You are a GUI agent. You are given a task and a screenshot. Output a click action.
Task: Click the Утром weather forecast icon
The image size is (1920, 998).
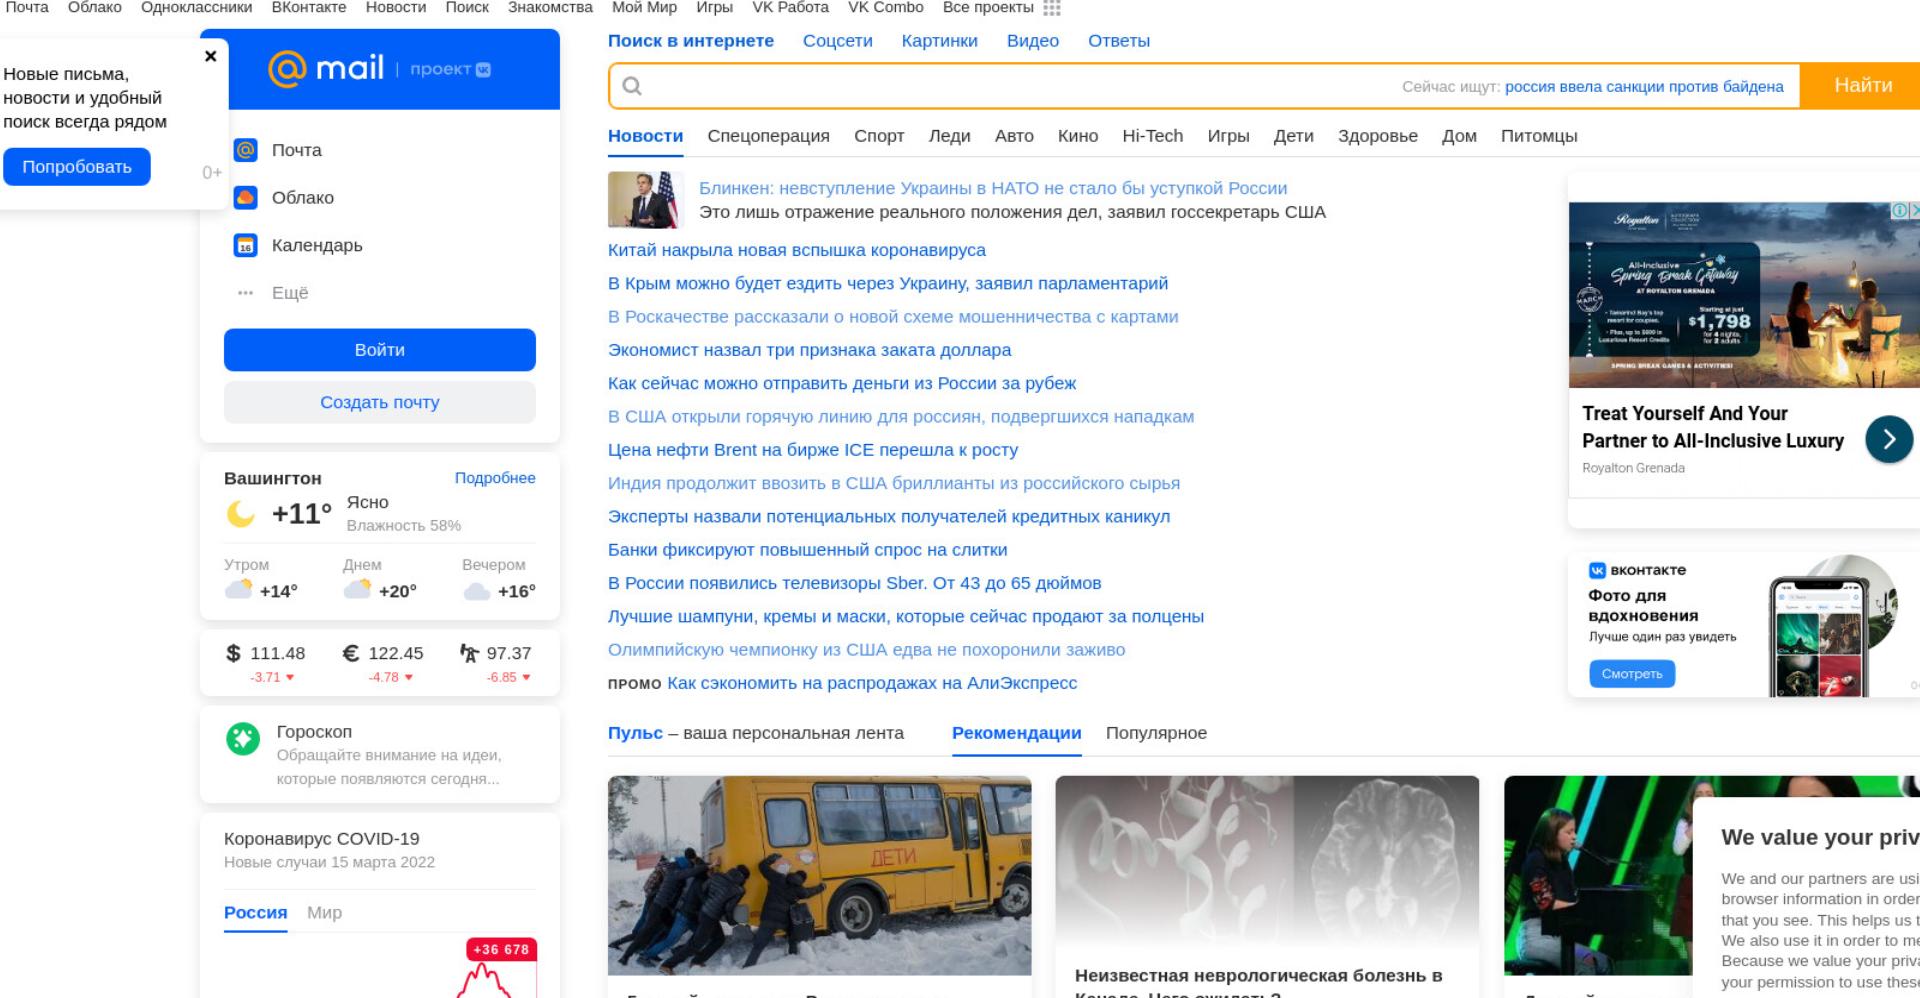point(239,589)
